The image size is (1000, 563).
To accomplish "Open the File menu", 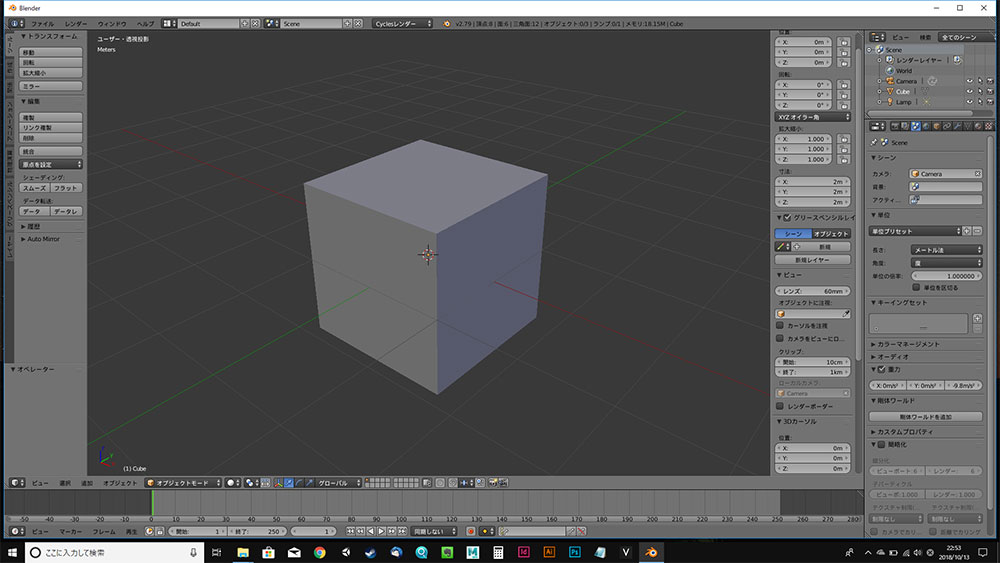I will pyautogui.click(x=43, y=24).
